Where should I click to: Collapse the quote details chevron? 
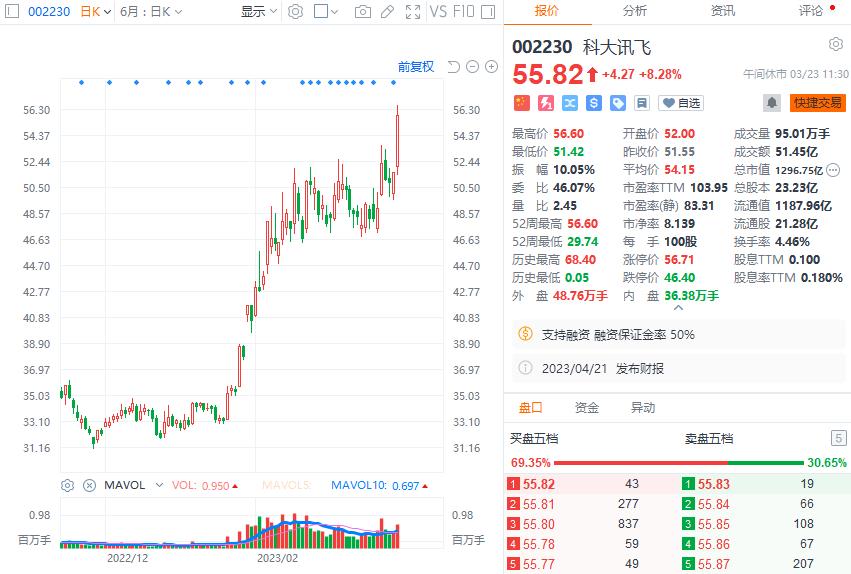(678, 308)
